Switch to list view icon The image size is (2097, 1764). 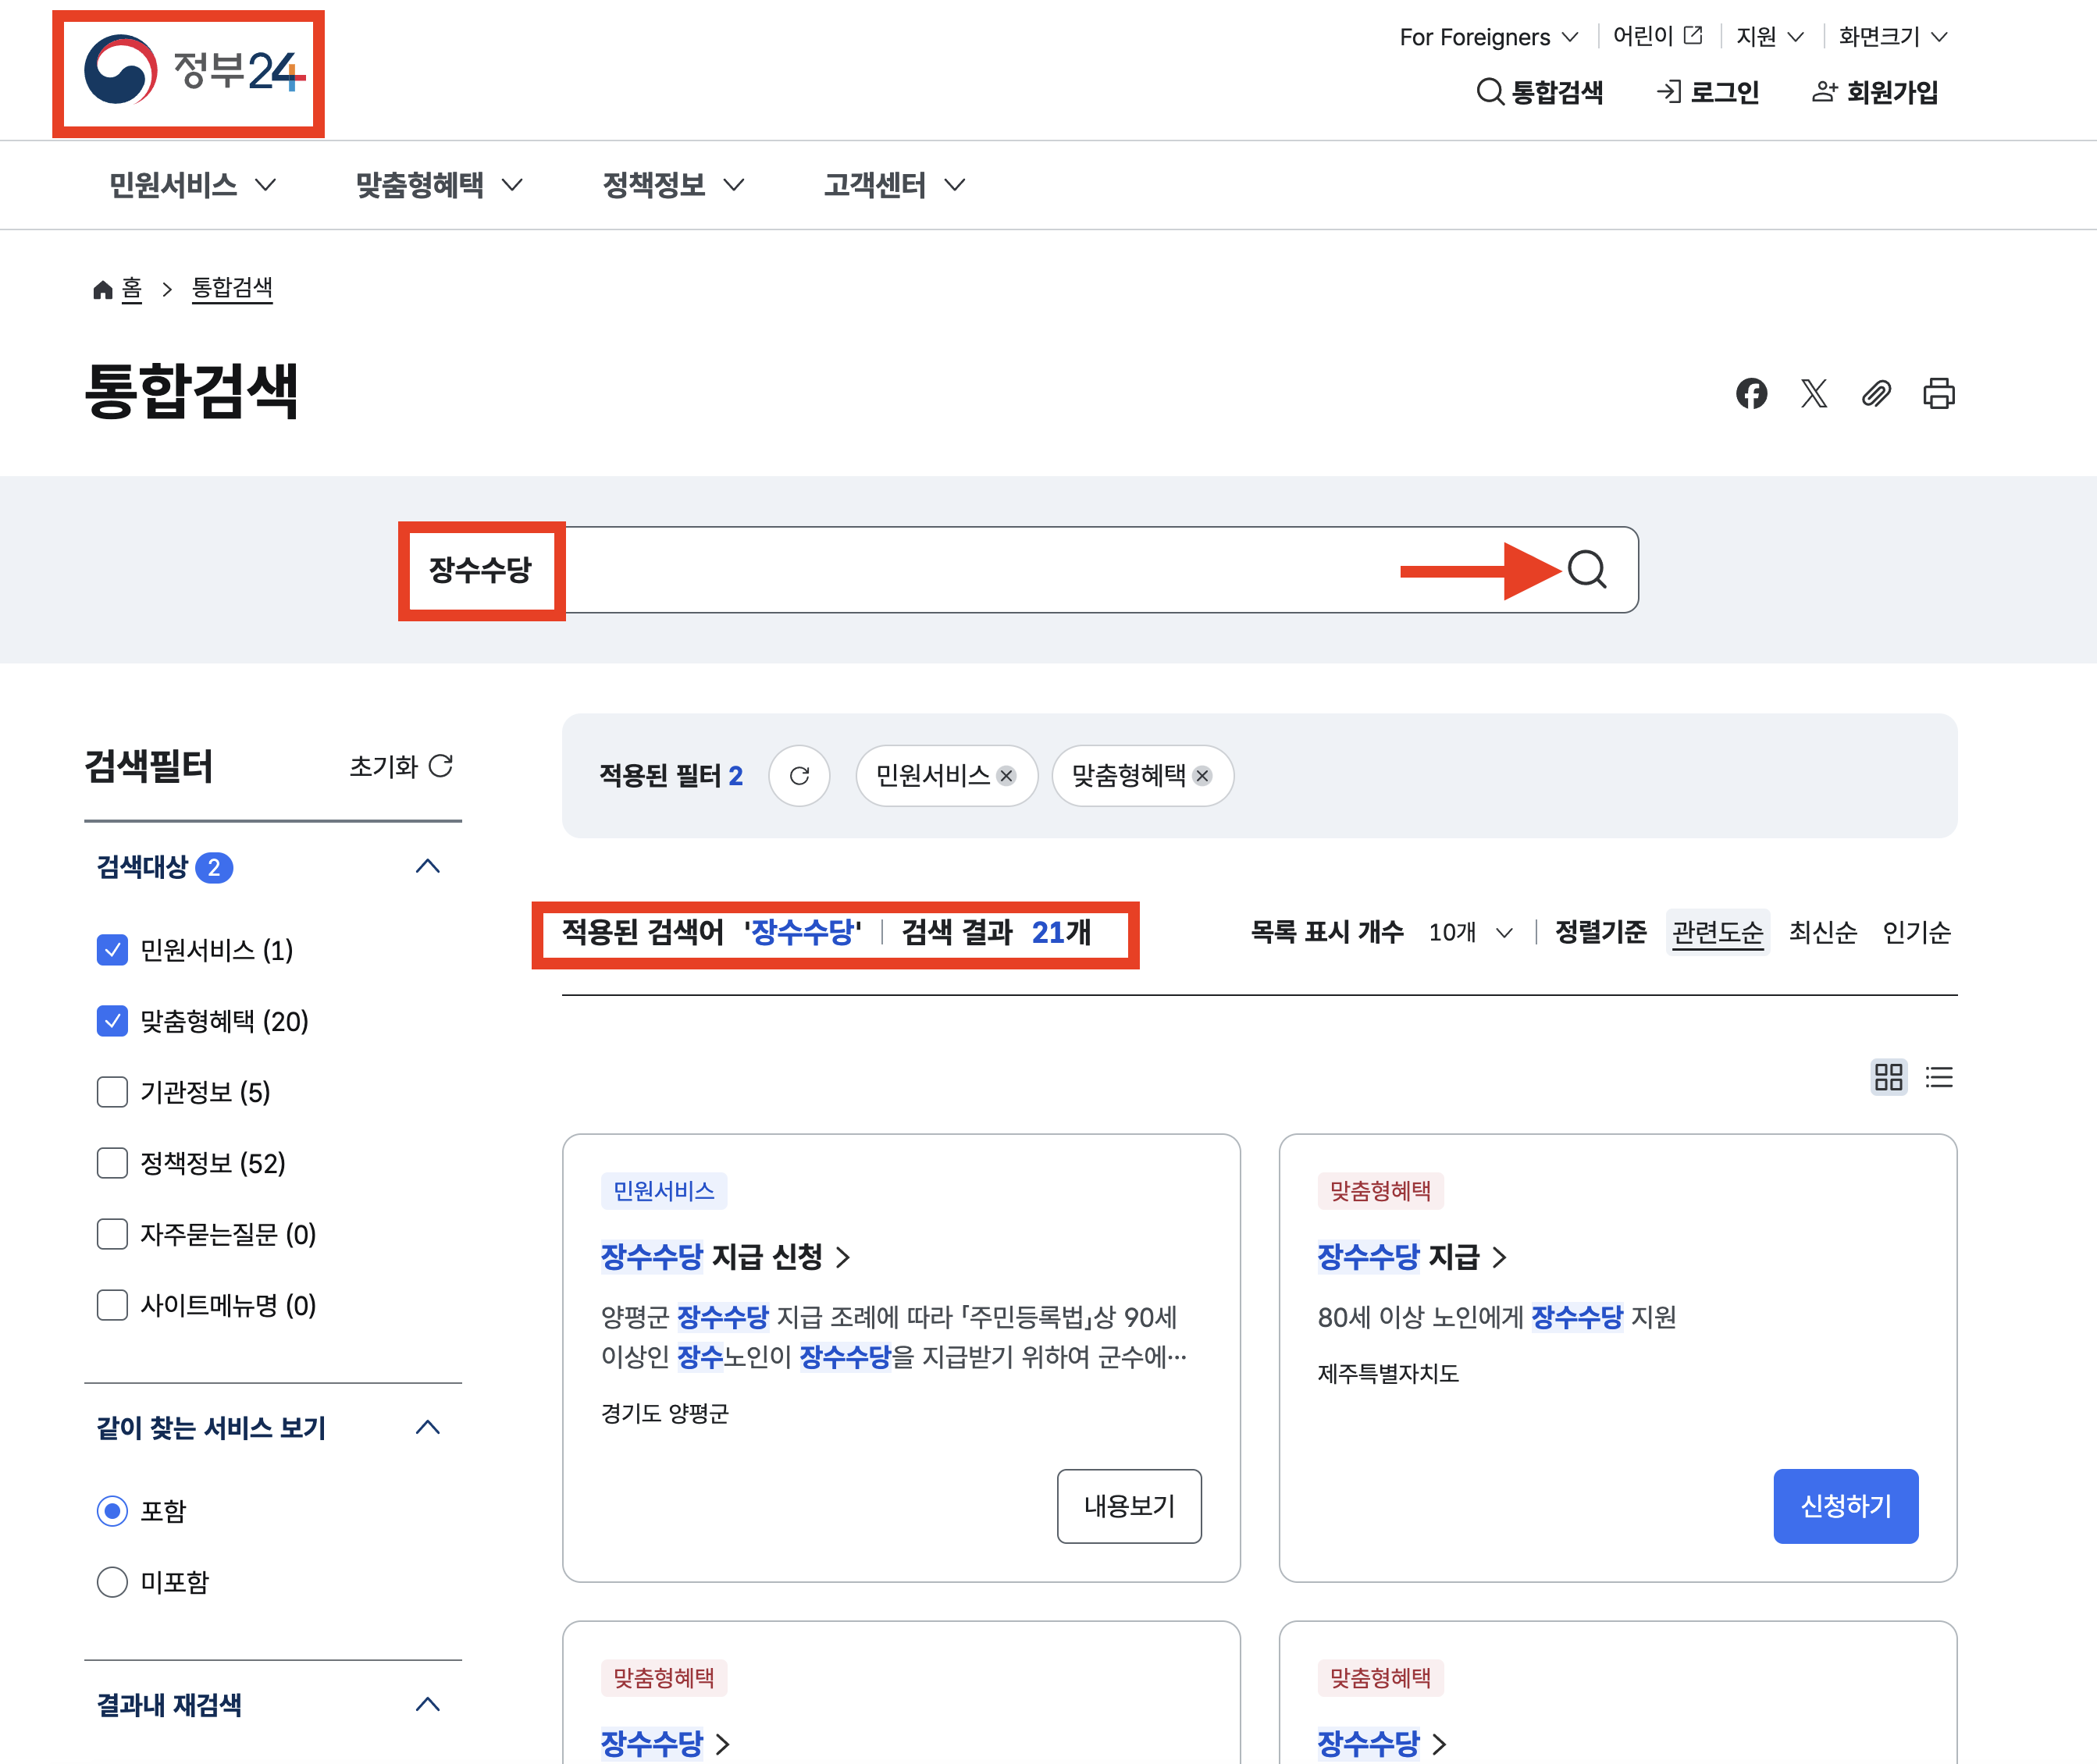[1939, 1077]
